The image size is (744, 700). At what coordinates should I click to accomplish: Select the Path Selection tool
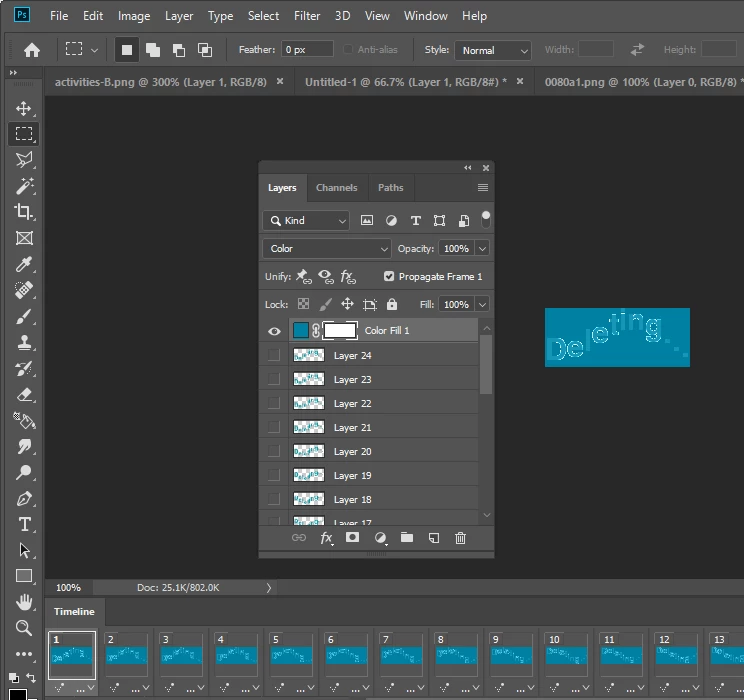point(24,551)
